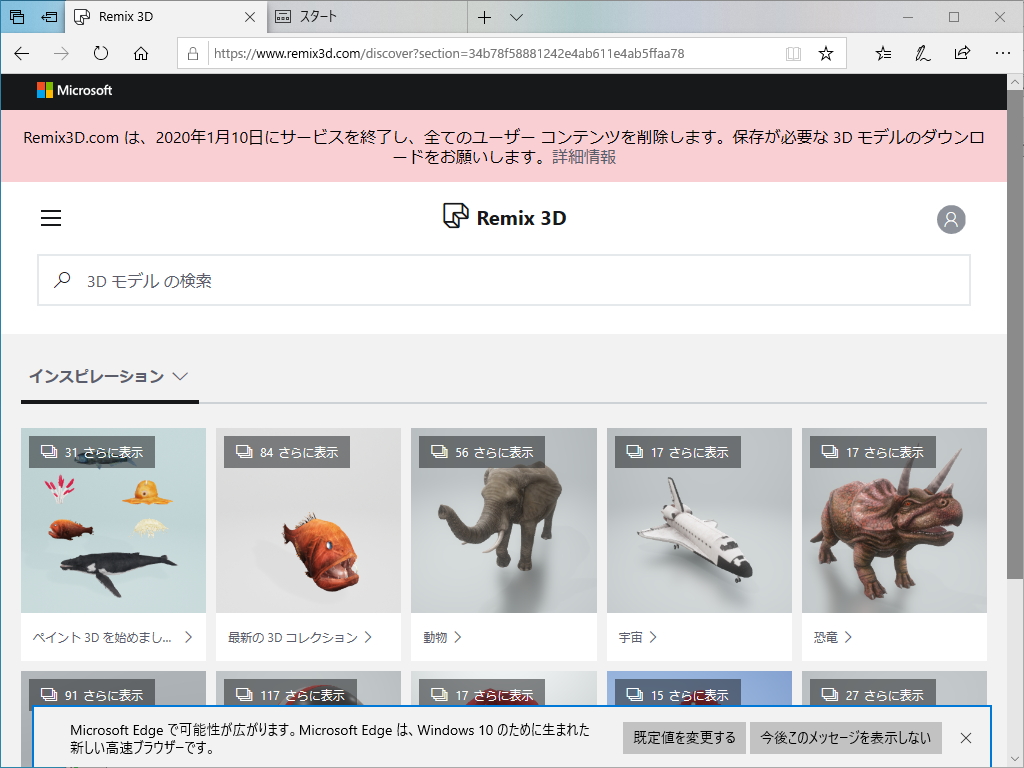This screenshot has width=1024, height=768.
Task: Star the page to add a favorite
Action: [x=825, y=53]
